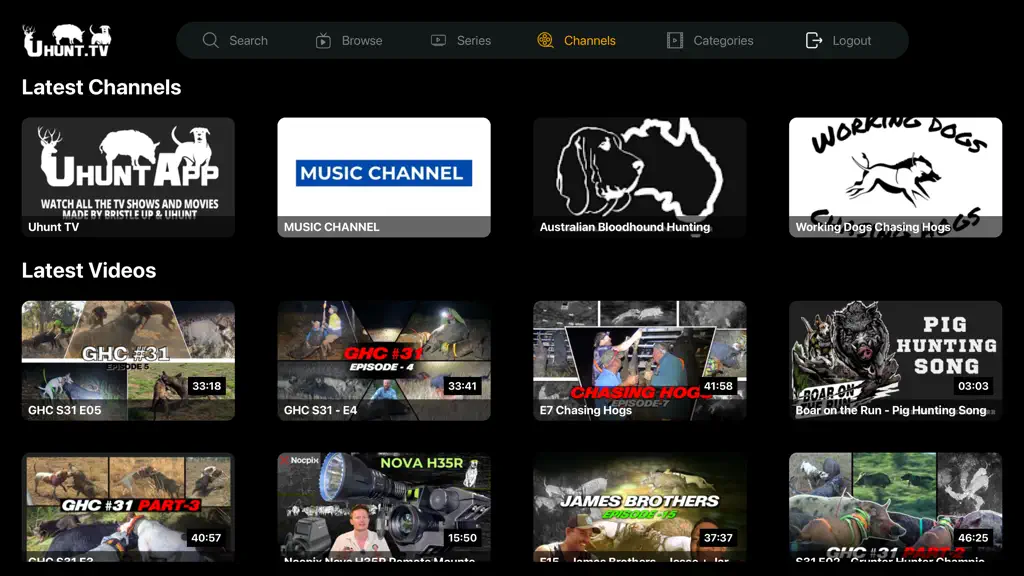Open the MUSIC CHANNEL card

(x=384, y=177)
